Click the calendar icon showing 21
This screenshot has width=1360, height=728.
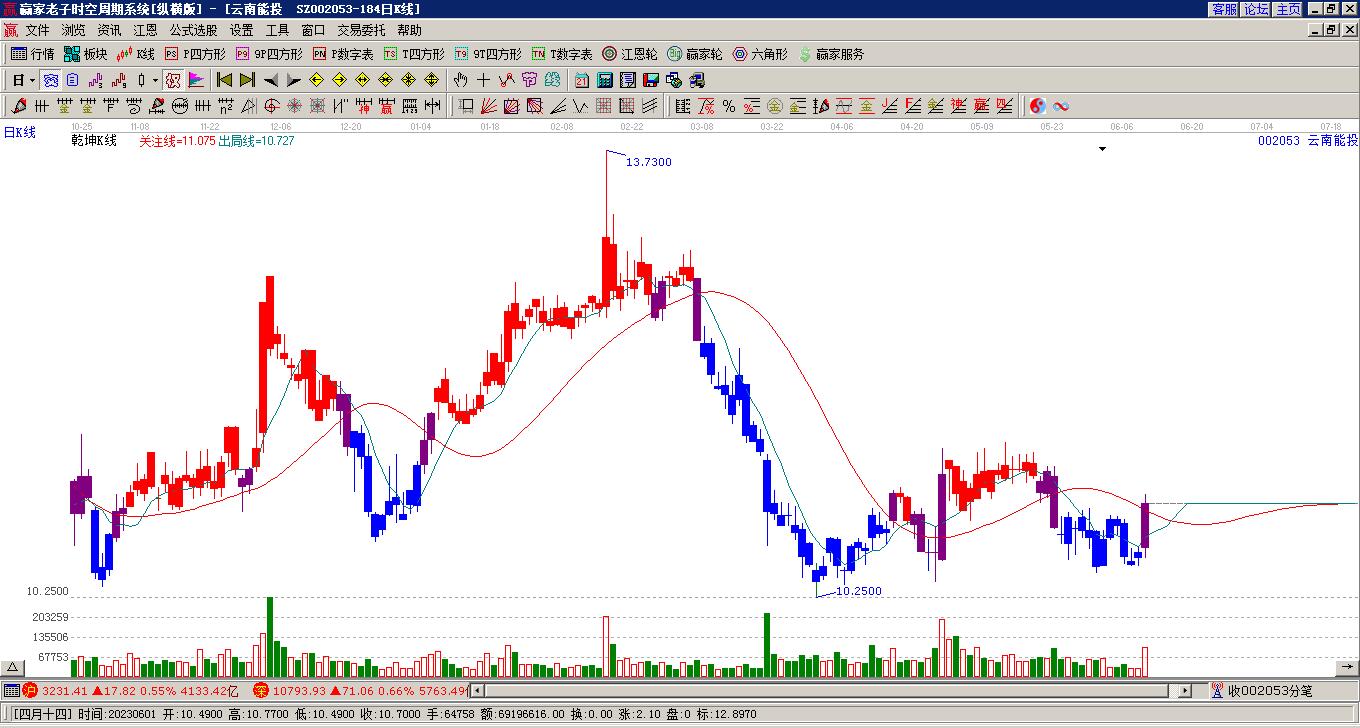pos(582,80)
